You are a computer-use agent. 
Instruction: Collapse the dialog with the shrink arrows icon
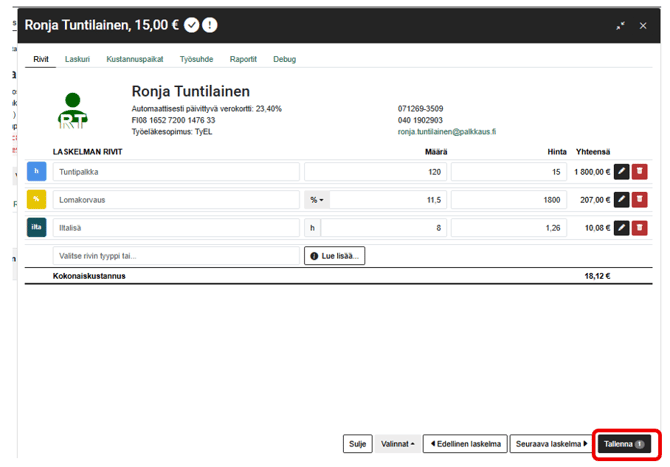620,26
